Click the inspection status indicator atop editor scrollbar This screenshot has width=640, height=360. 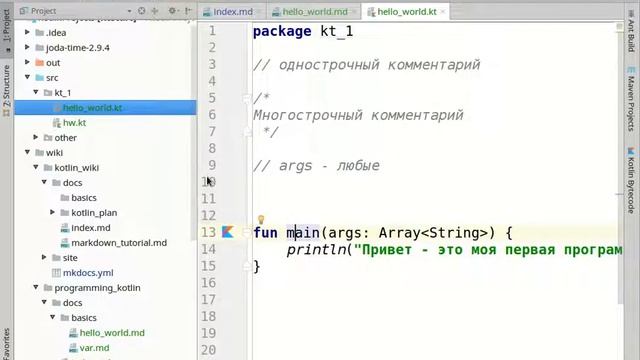620,27
